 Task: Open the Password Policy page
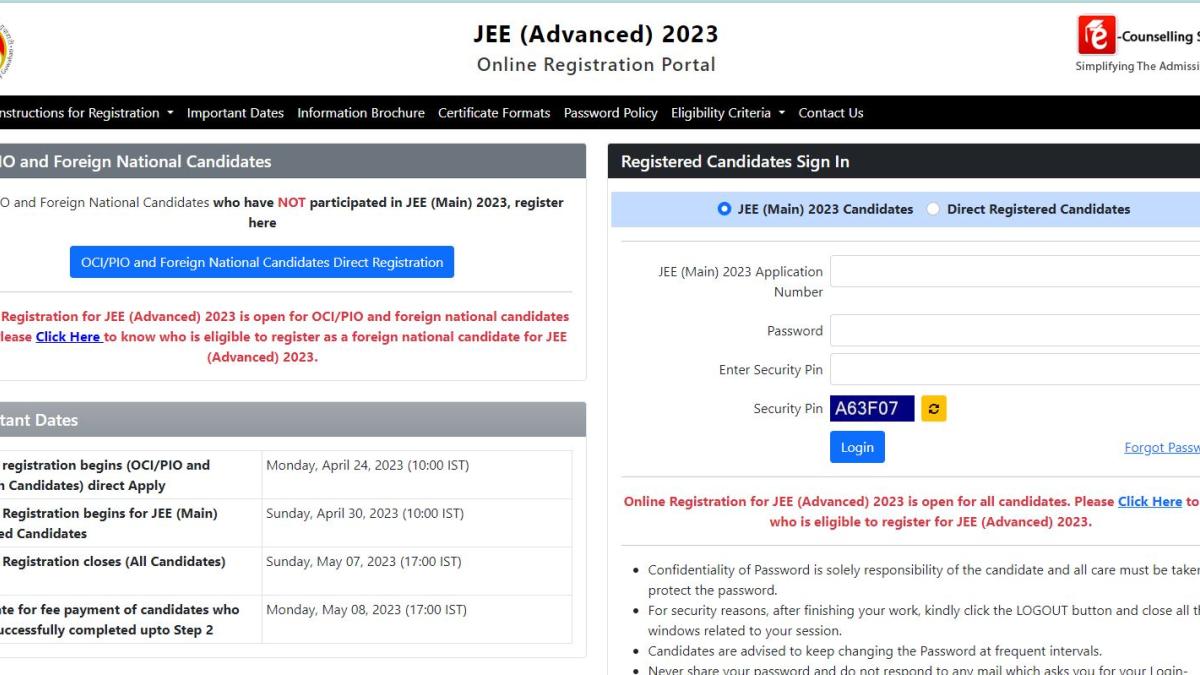610,112
